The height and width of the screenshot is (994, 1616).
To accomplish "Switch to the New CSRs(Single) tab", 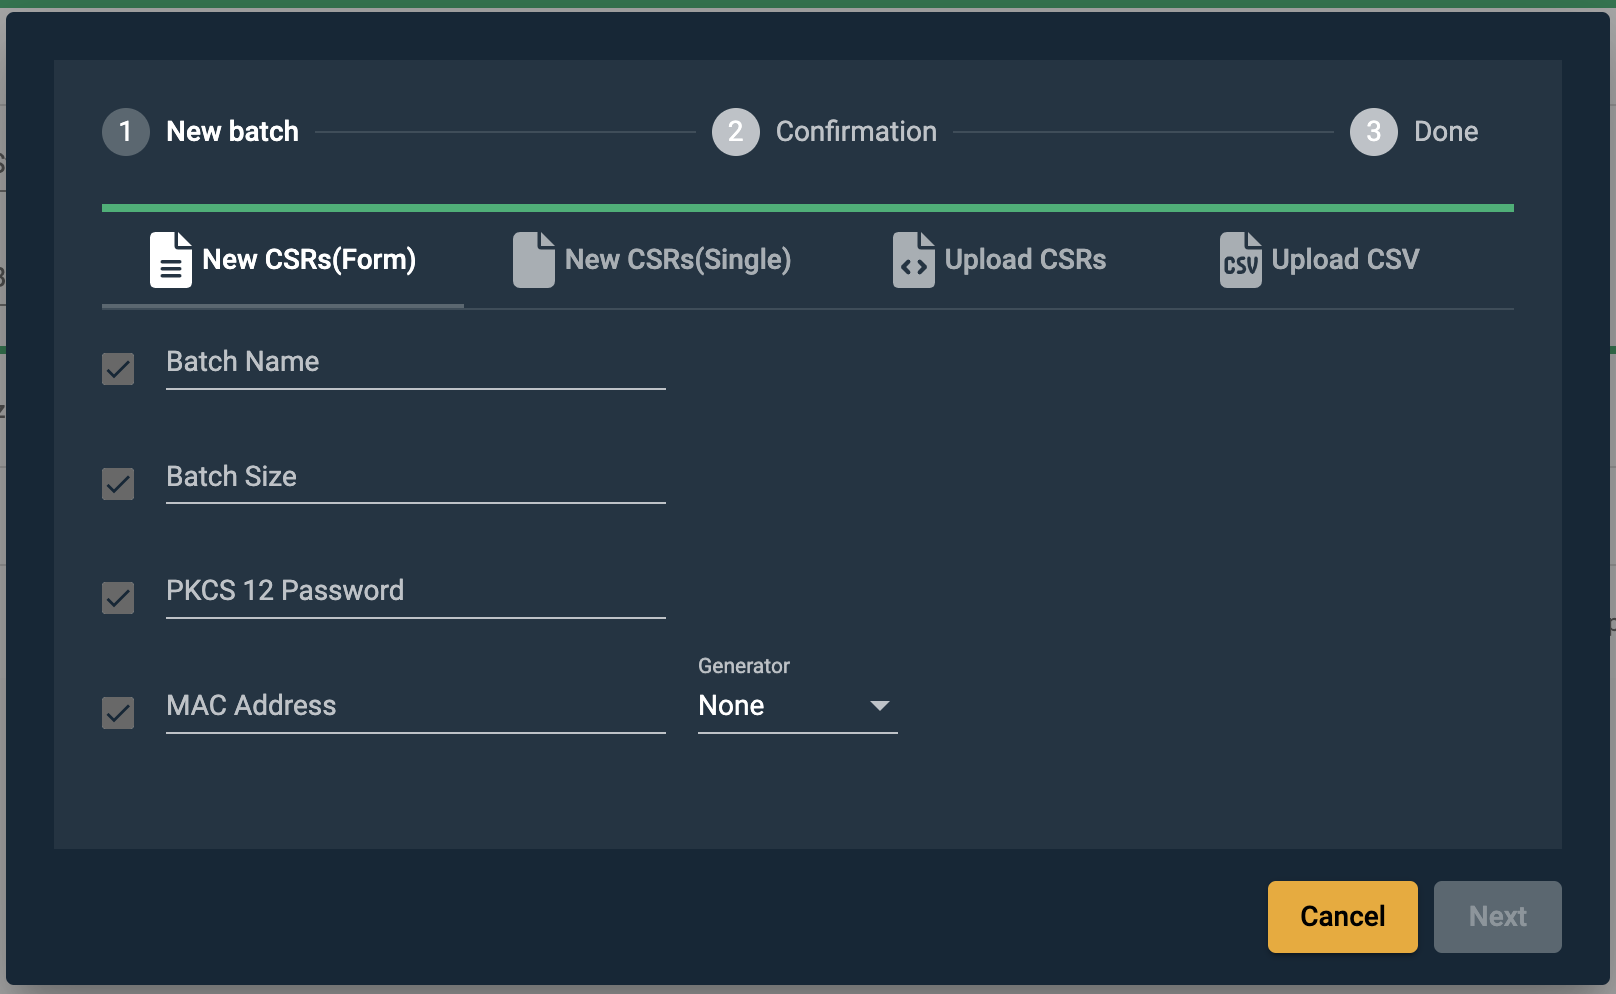I will pos(652,260).
